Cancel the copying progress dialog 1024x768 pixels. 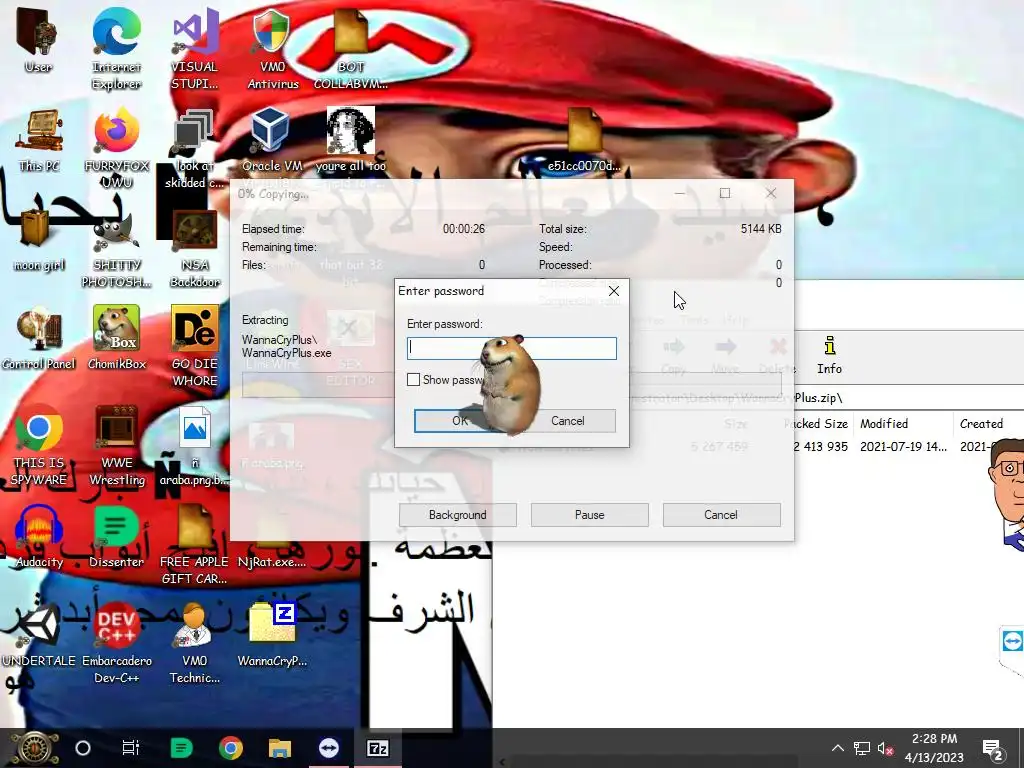tap(721, 515)
